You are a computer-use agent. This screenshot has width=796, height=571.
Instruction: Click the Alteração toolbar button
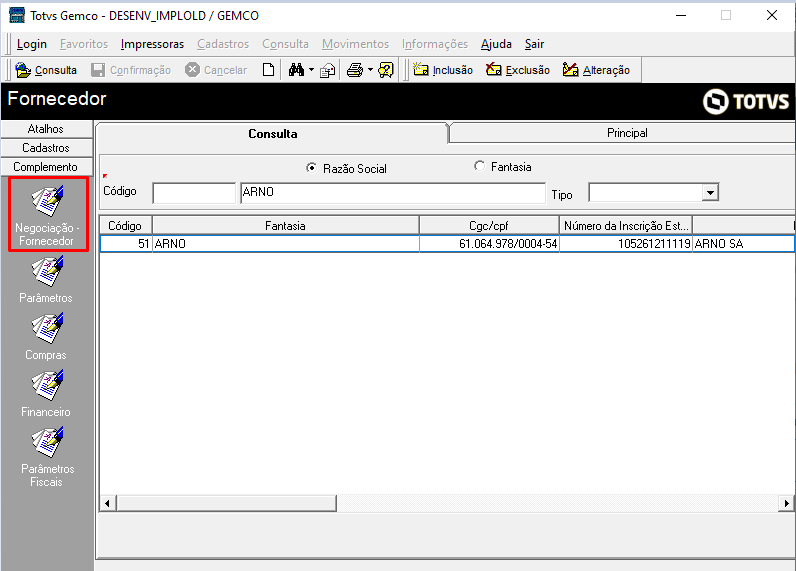tap(596, 70)
